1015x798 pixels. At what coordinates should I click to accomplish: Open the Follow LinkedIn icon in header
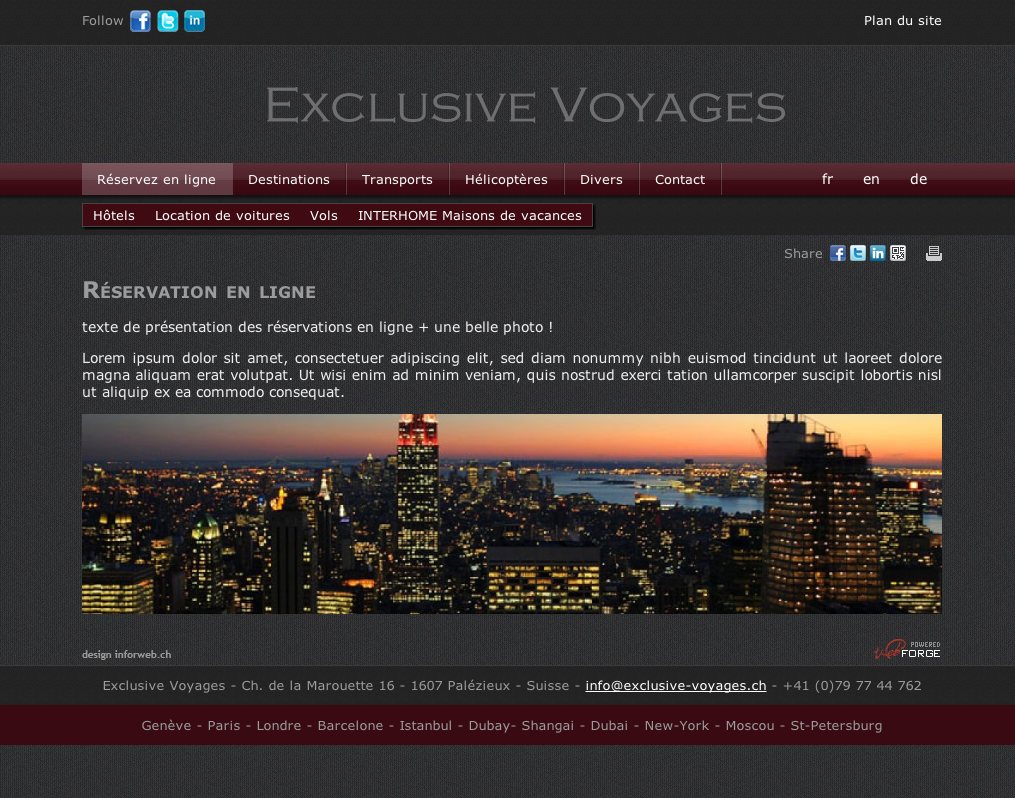pos(194,21)
